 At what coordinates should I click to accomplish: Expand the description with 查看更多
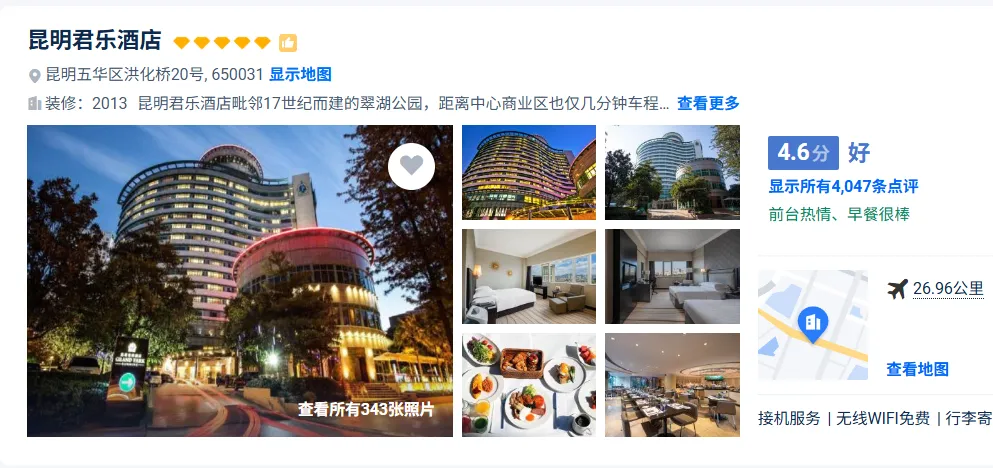(708, 103)
